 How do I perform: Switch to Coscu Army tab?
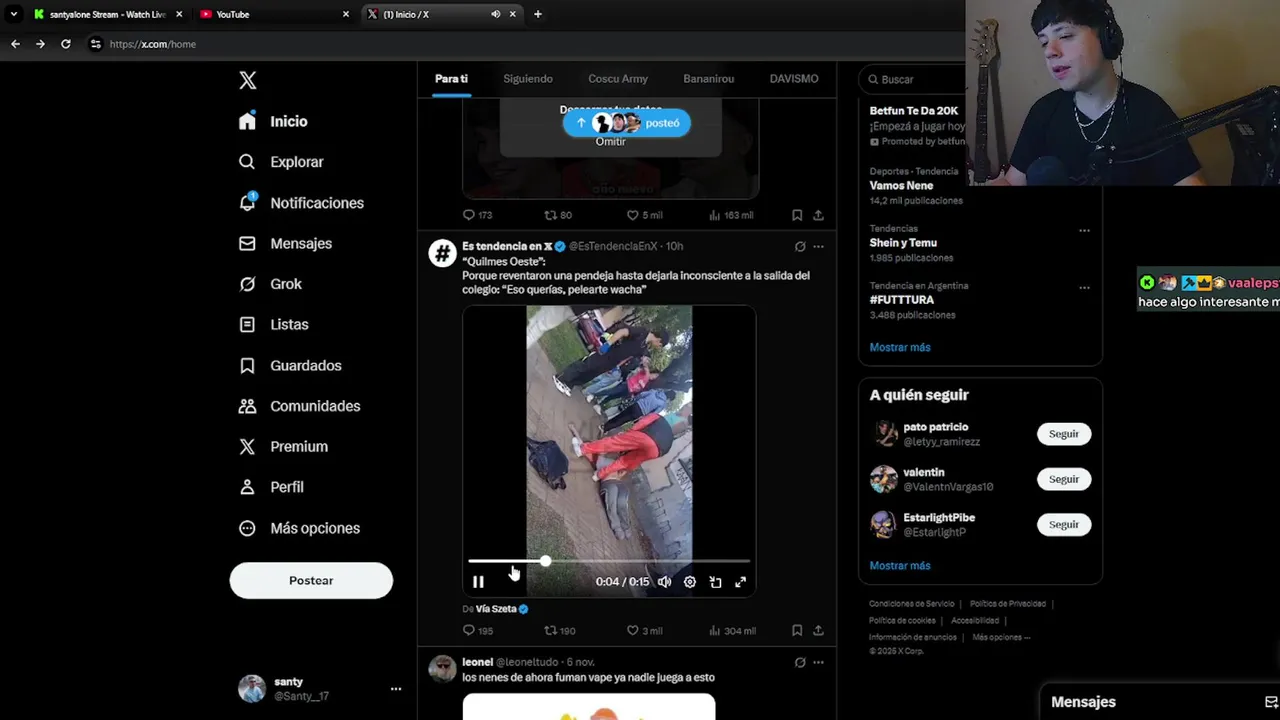(x=618, y=79)
